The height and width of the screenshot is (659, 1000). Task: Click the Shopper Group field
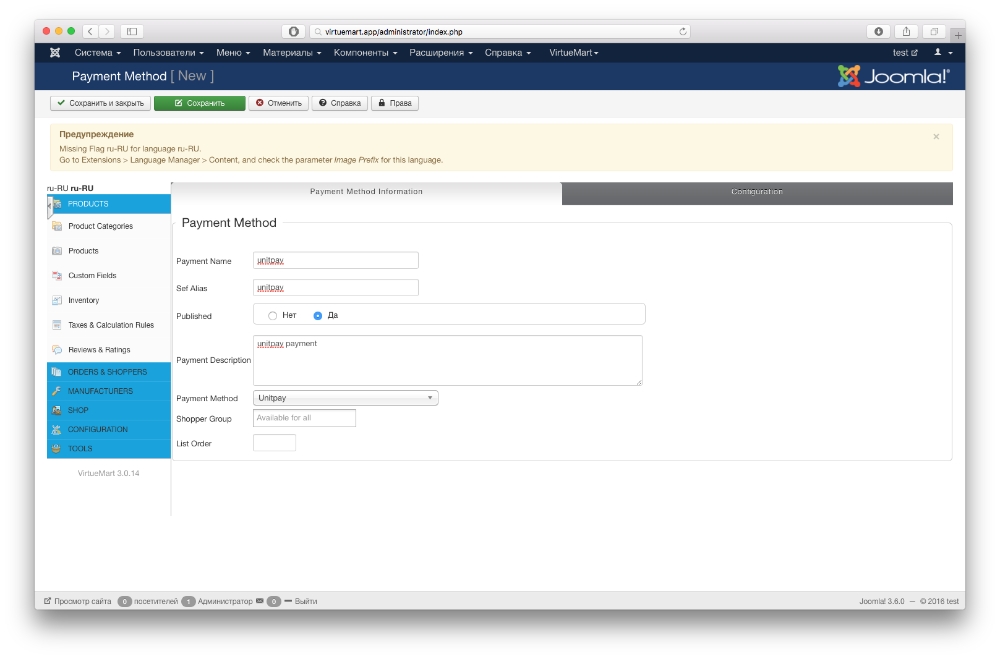304,418
